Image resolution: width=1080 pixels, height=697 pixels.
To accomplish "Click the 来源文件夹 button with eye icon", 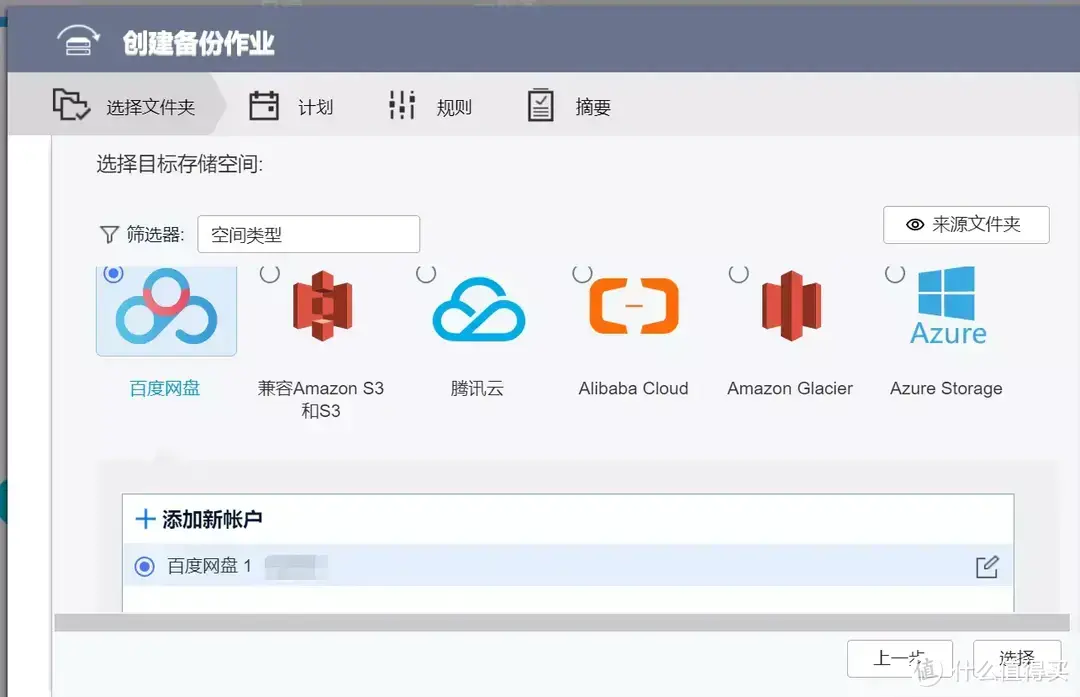I will coord(966,224).
